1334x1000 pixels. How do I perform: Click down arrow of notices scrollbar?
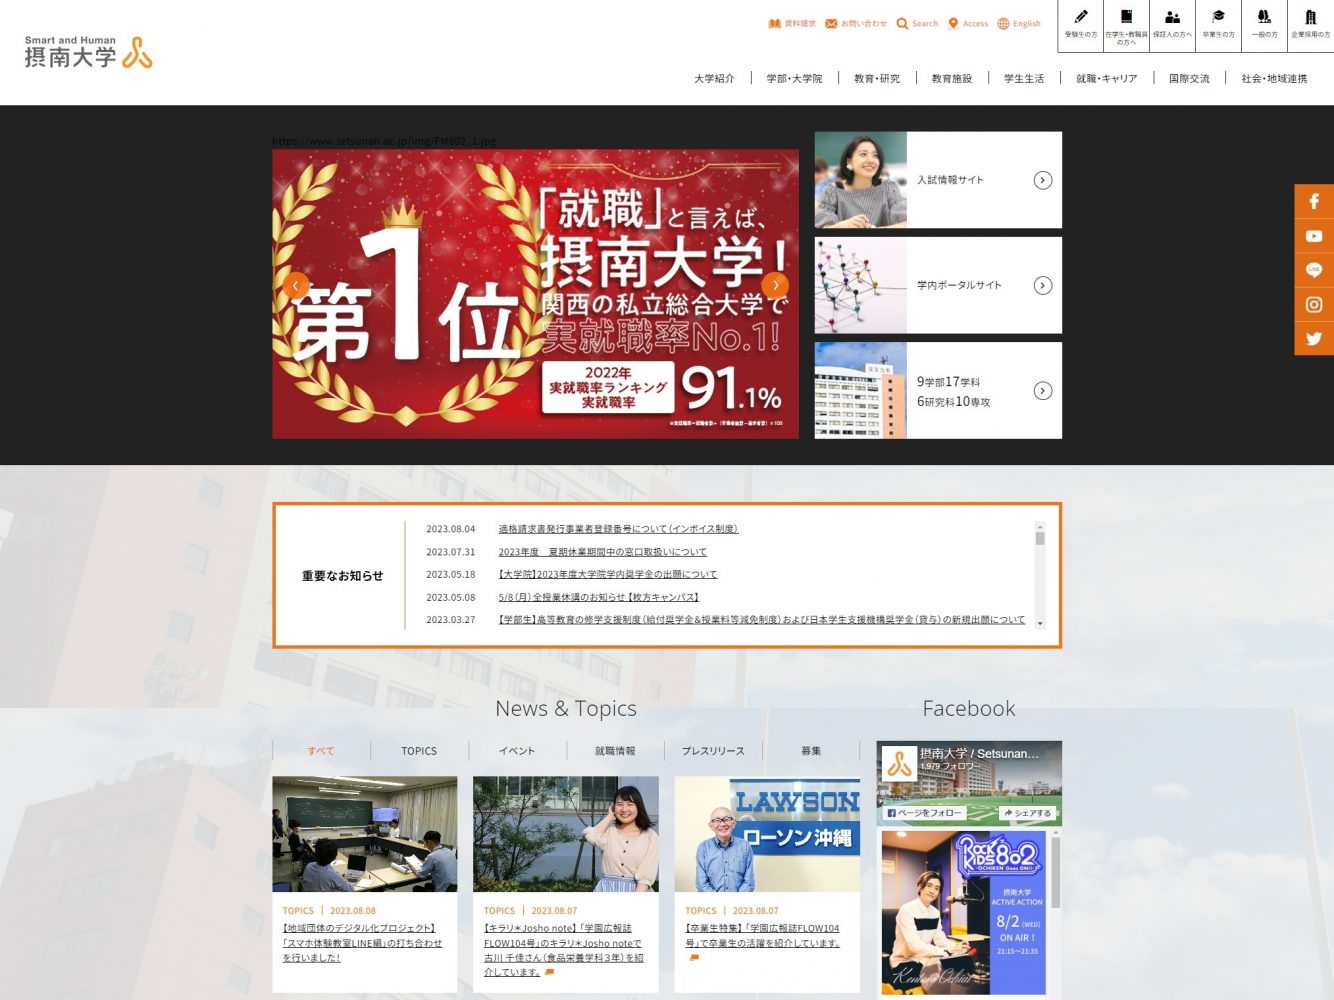1040,623
